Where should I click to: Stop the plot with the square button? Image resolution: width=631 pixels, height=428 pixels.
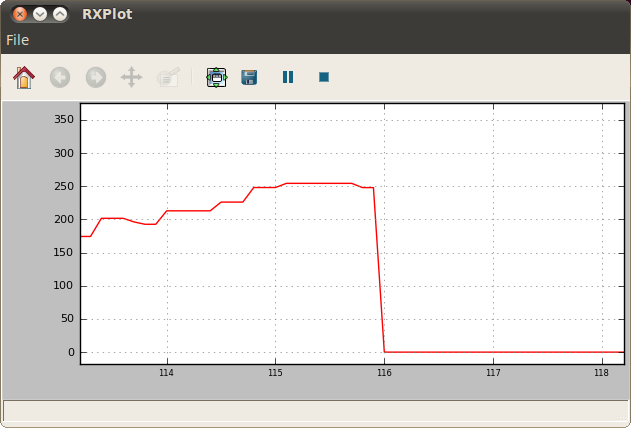point(323,77)
